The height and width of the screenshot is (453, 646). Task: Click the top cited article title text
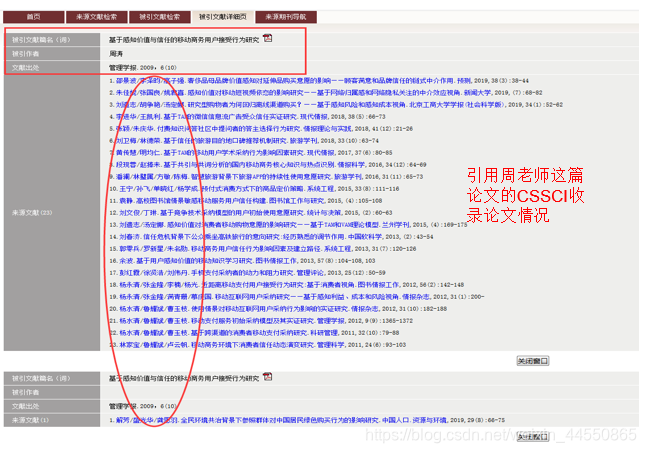pos(184,40)
